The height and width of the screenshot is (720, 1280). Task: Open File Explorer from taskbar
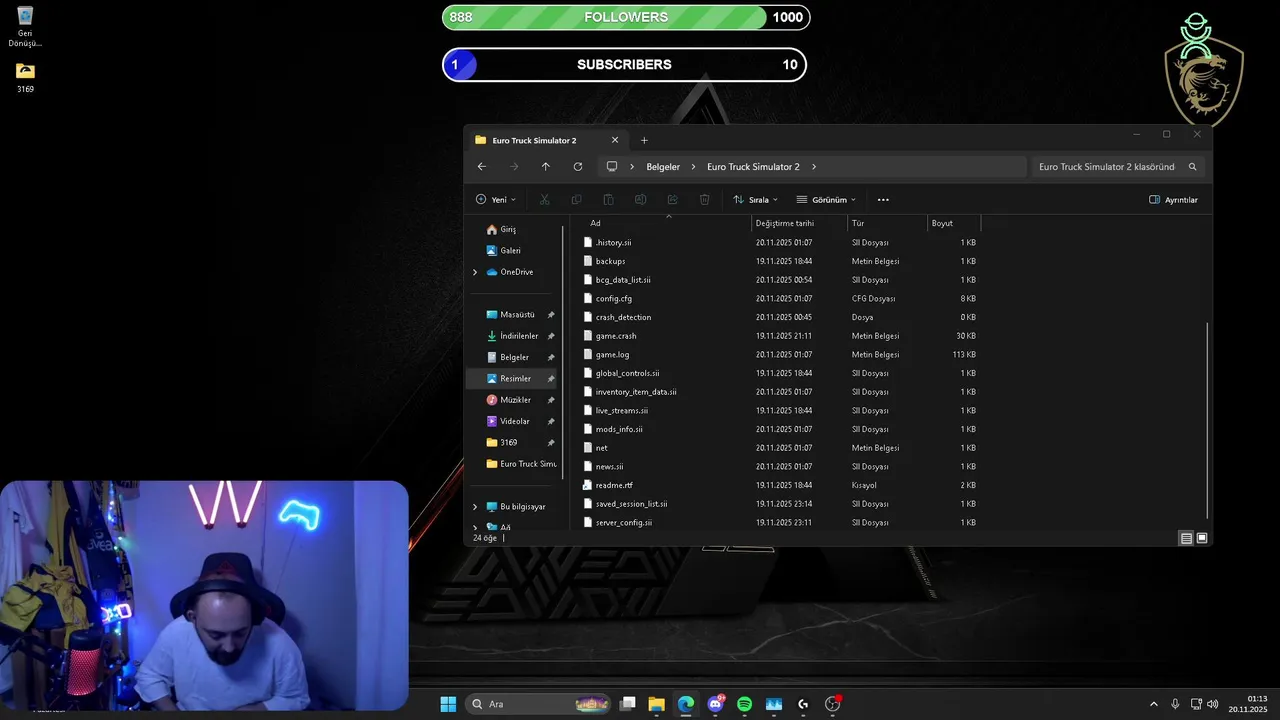[x=656, y=704]
